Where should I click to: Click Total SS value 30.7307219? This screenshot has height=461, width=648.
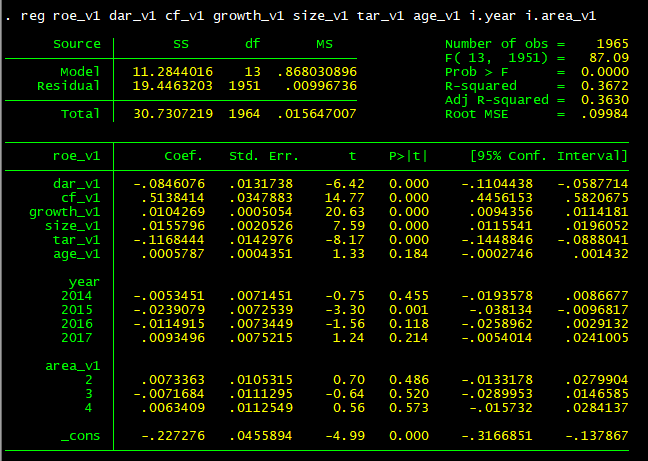tap(173, 114)
